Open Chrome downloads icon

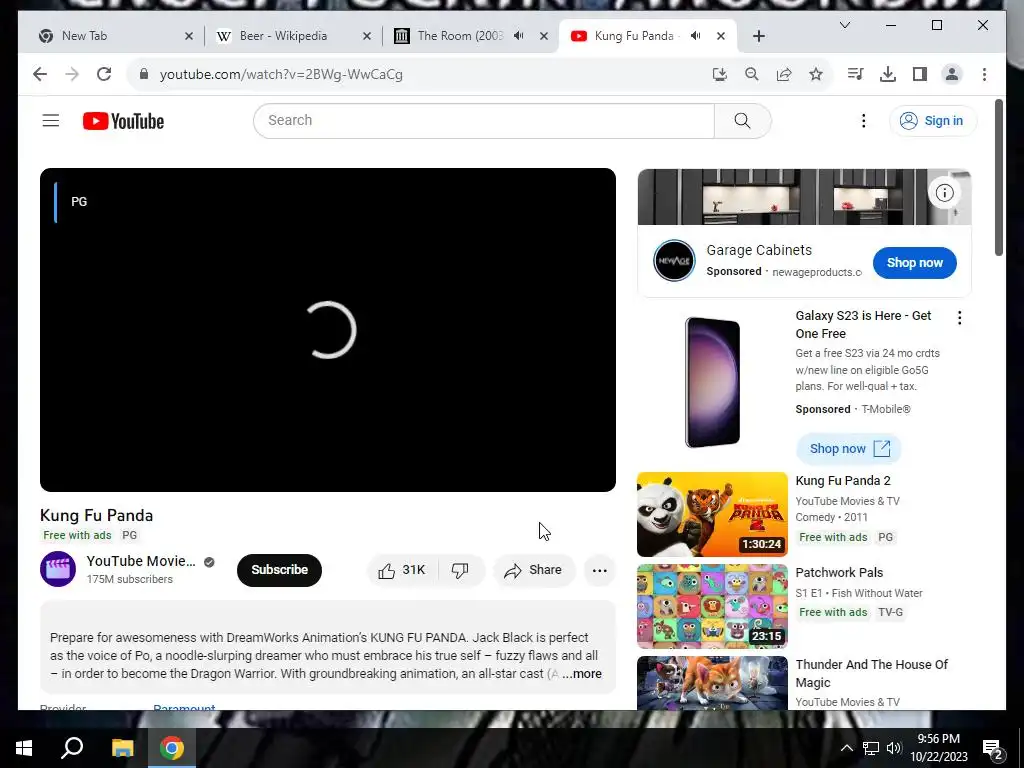tap(888, 74)
